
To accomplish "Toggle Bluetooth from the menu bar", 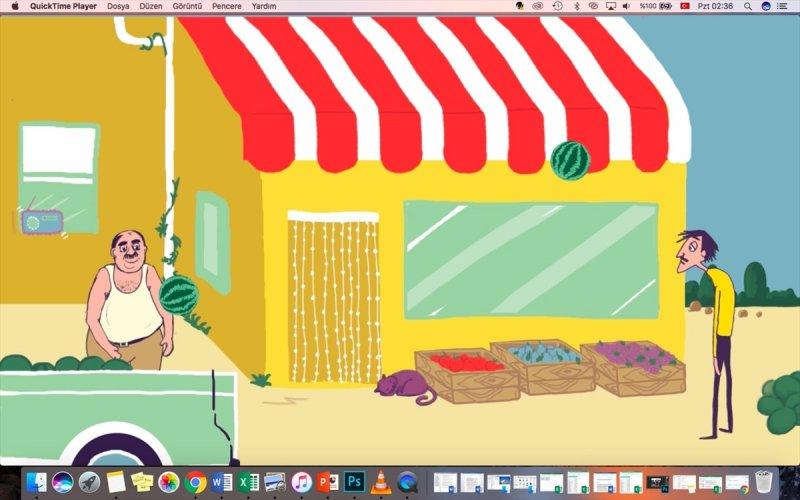I will [576, 6].
